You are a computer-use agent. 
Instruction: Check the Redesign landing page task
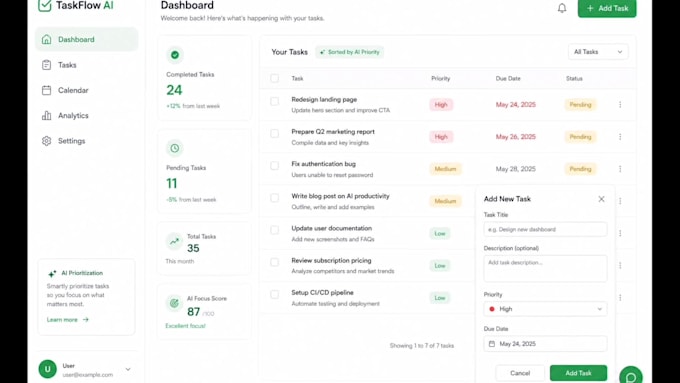275,101
